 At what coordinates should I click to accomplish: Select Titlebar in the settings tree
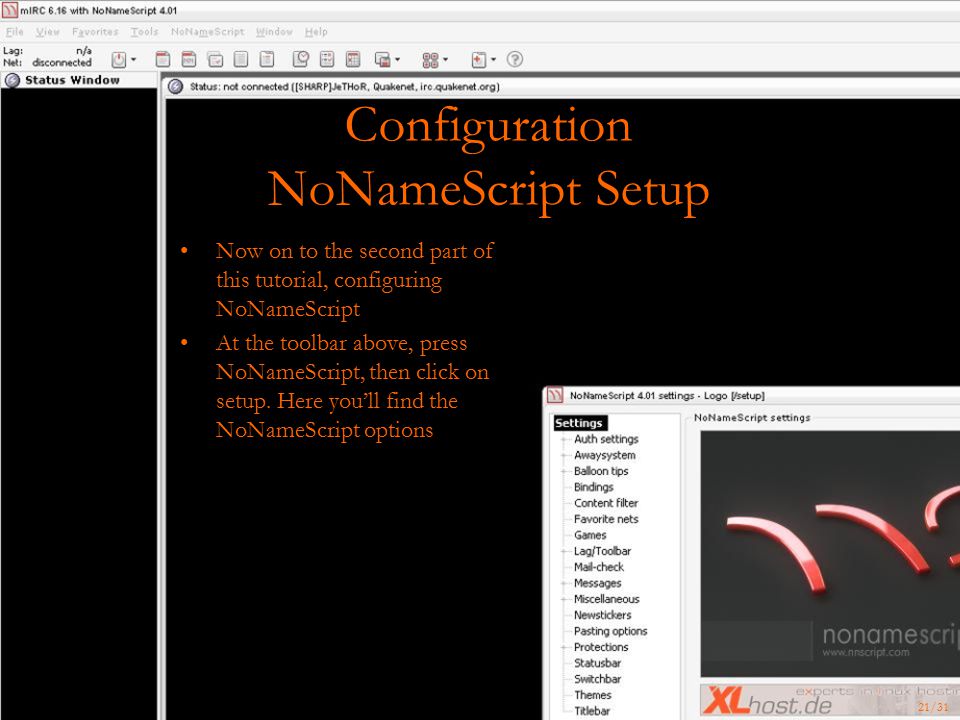click(592, 711)
